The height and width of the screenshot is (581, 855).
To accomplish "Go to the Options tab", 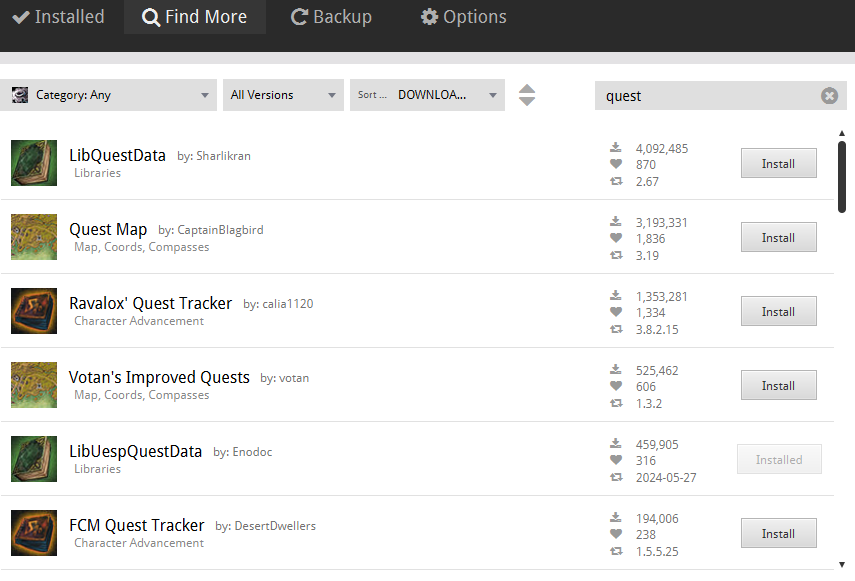I will 463,17.
